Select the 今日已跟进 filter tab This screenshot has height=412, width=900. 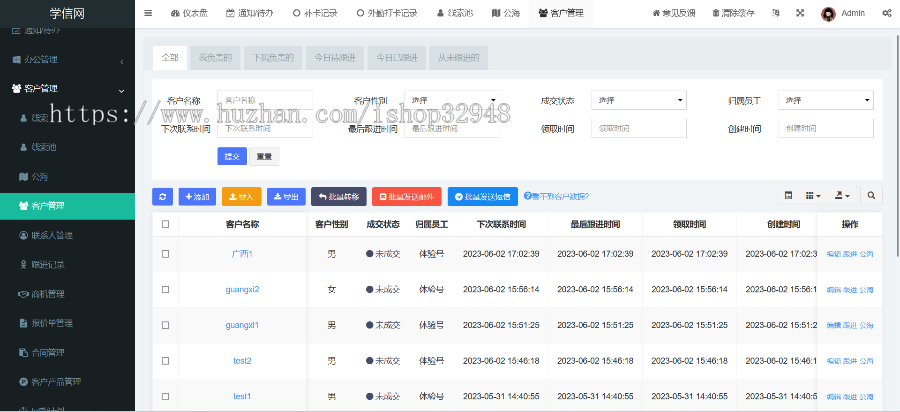(397, 58)
